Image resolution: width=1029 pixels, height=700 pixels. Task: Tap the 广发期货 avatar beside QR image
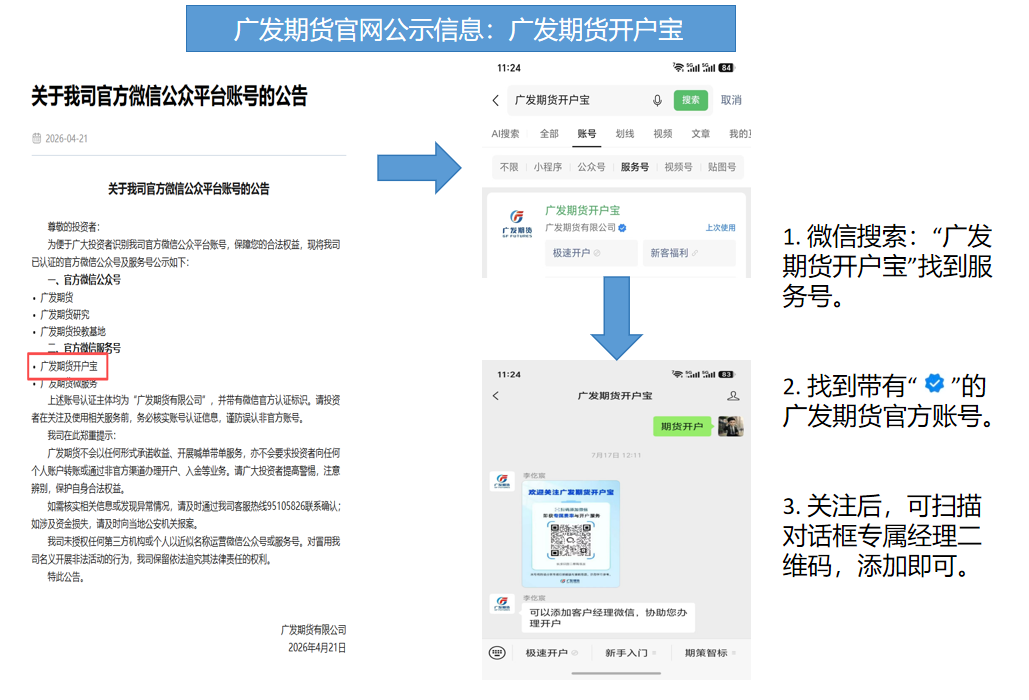pos(502,481)
